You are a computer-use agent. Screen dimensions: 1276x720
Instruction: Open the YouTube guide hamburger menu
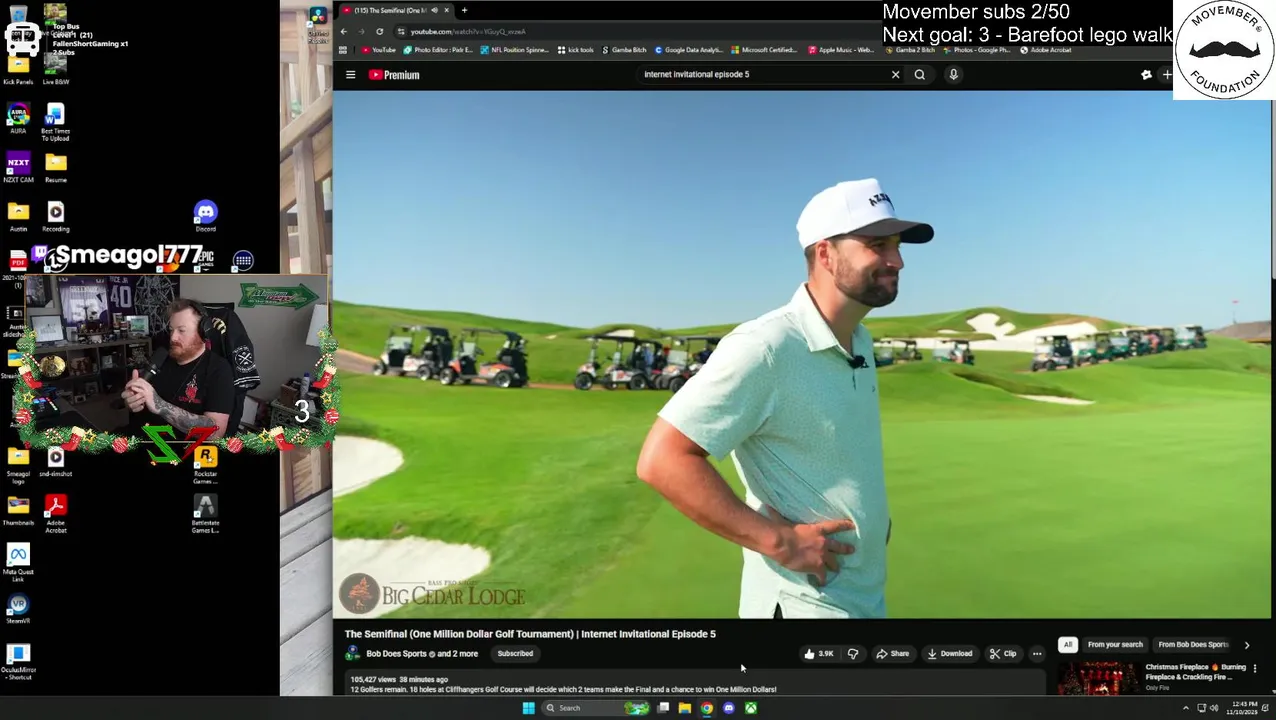351,75
